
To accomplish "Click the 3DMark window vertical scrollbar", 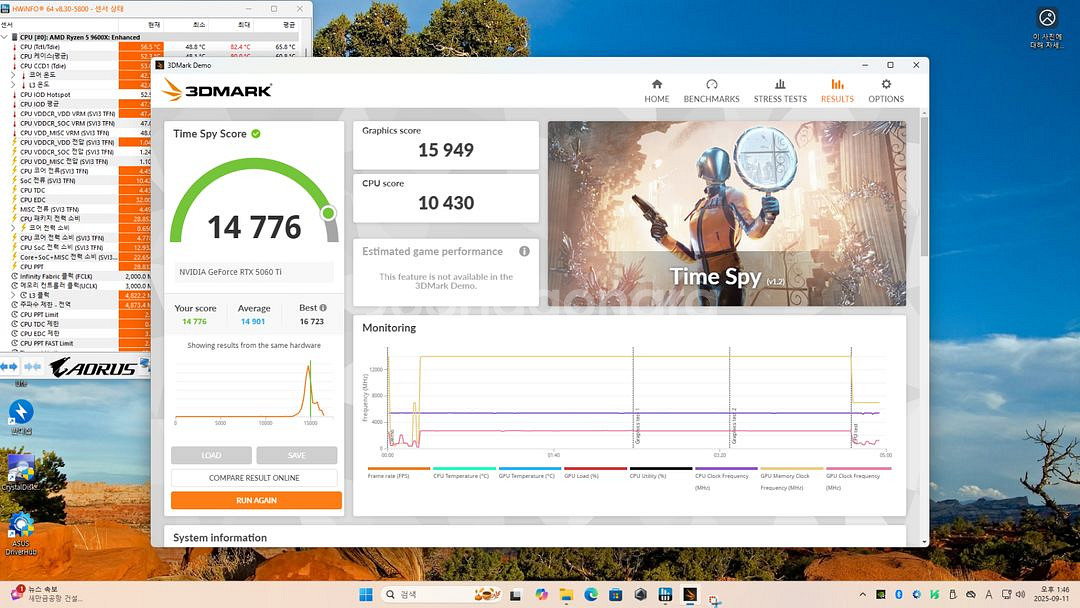I will [x=924, y=187].
